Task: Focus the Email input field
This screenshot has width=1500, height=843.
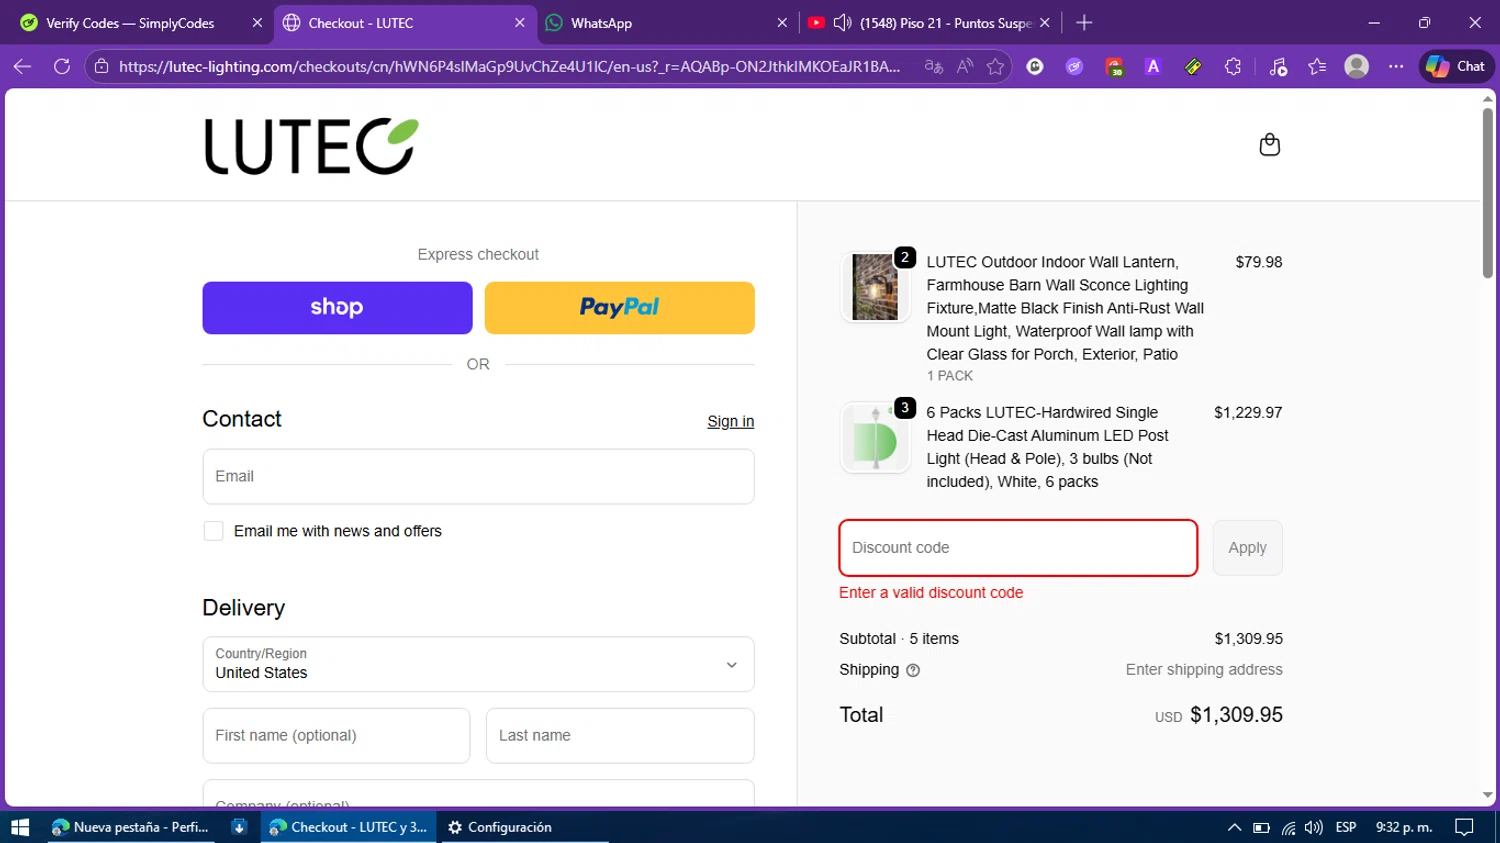Action: (478, 476)
